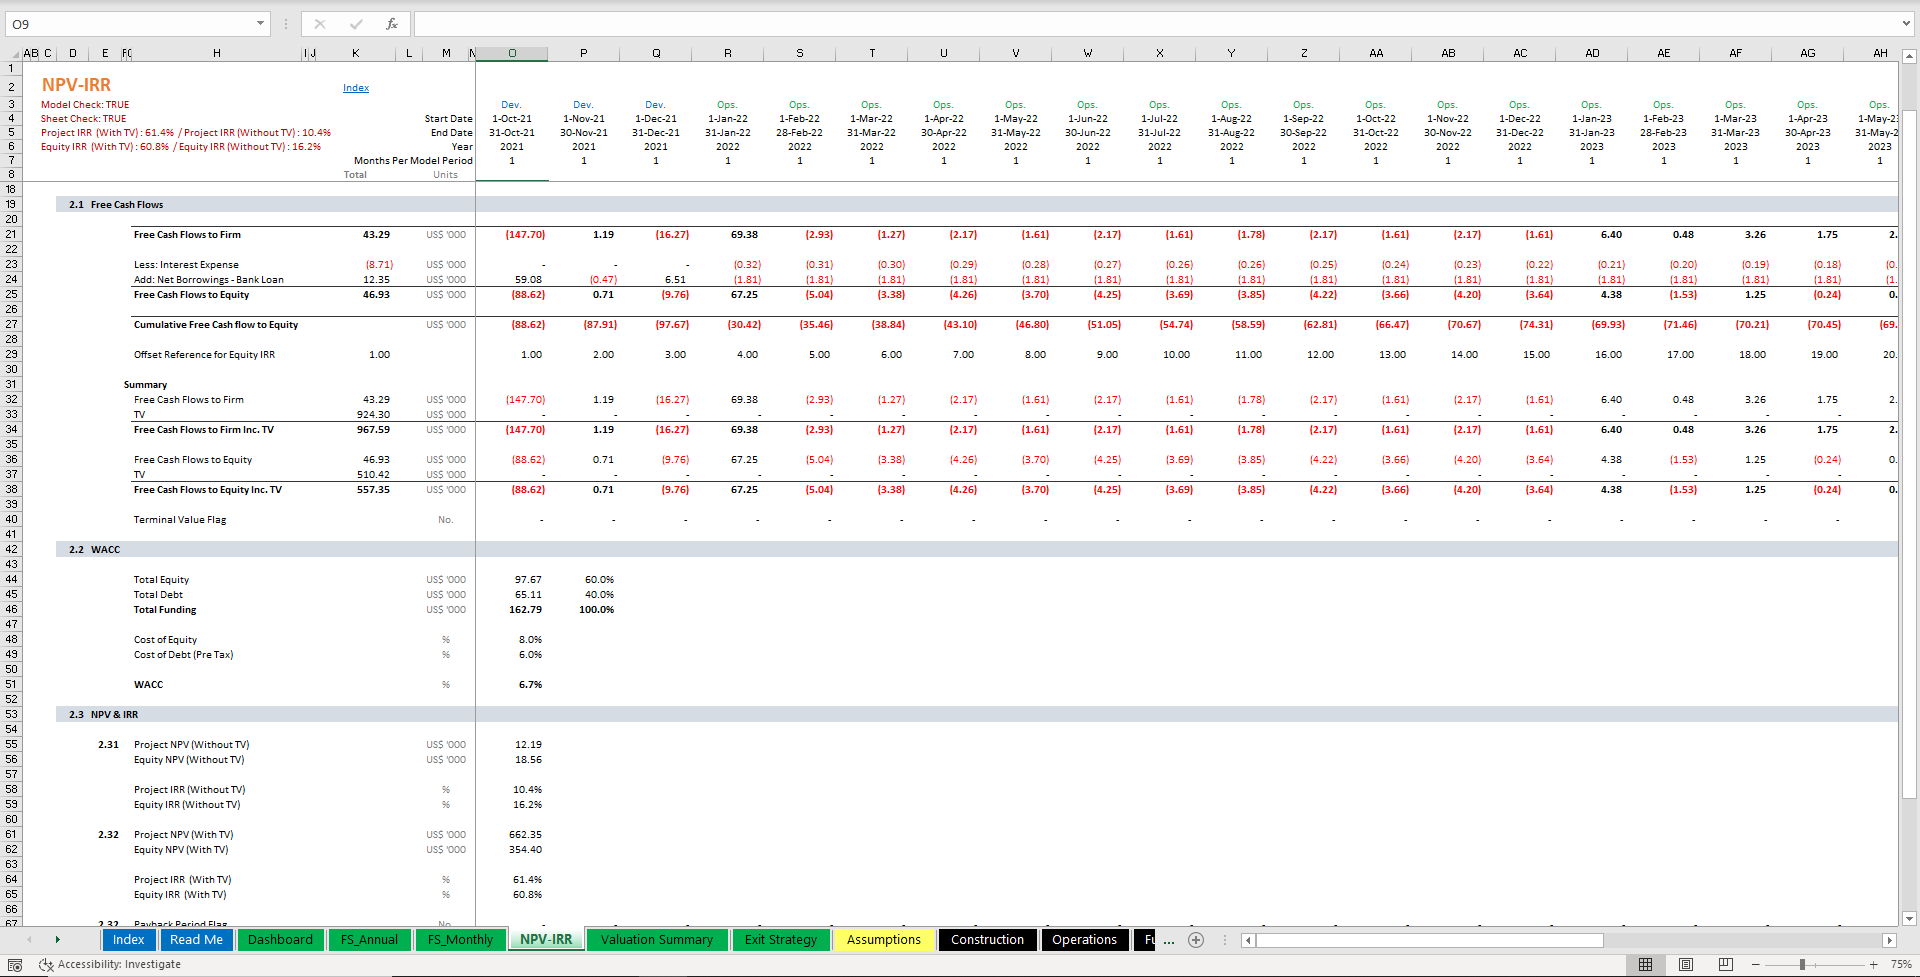Switch to the Dashboard sheet tab
This screenshot has height=977, width=1920.
pyautogui.click(x=280, y=939)
